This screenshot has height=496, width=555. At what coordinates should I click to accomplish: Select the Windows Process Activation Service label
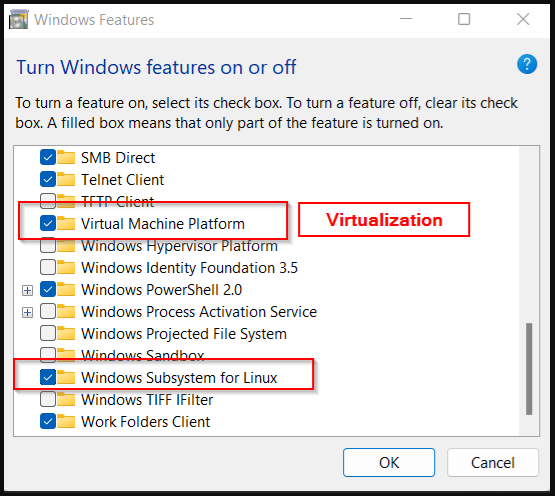[199, 312]
